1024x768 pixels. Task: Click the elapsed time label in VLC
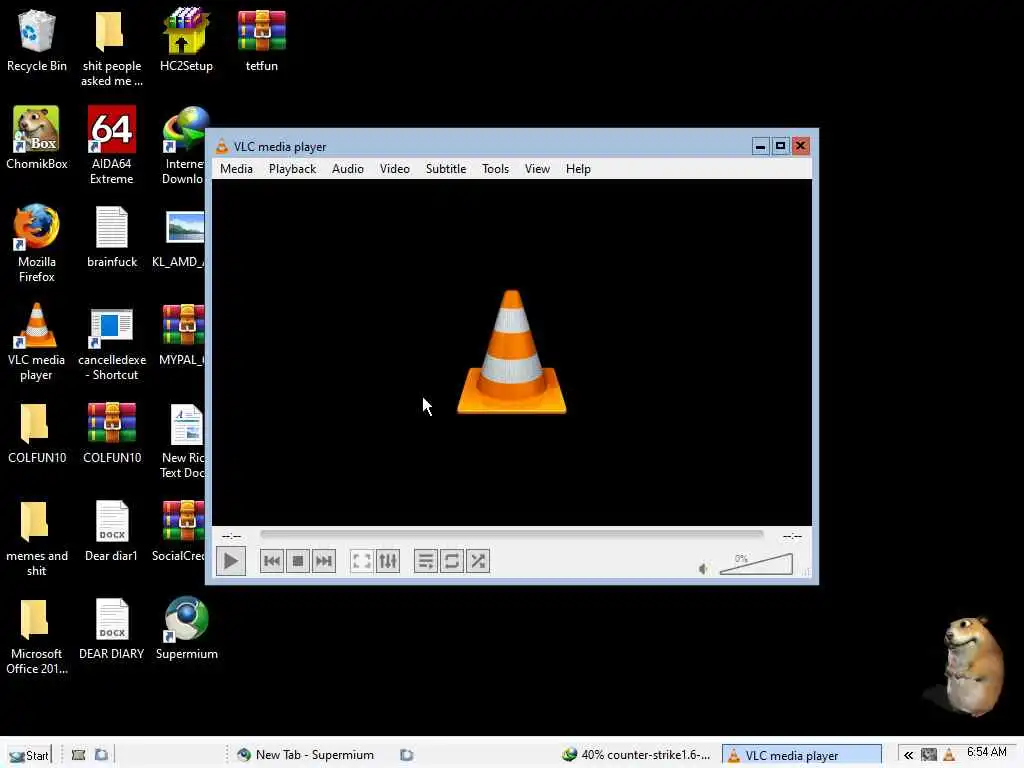click(x=232, y=536)
